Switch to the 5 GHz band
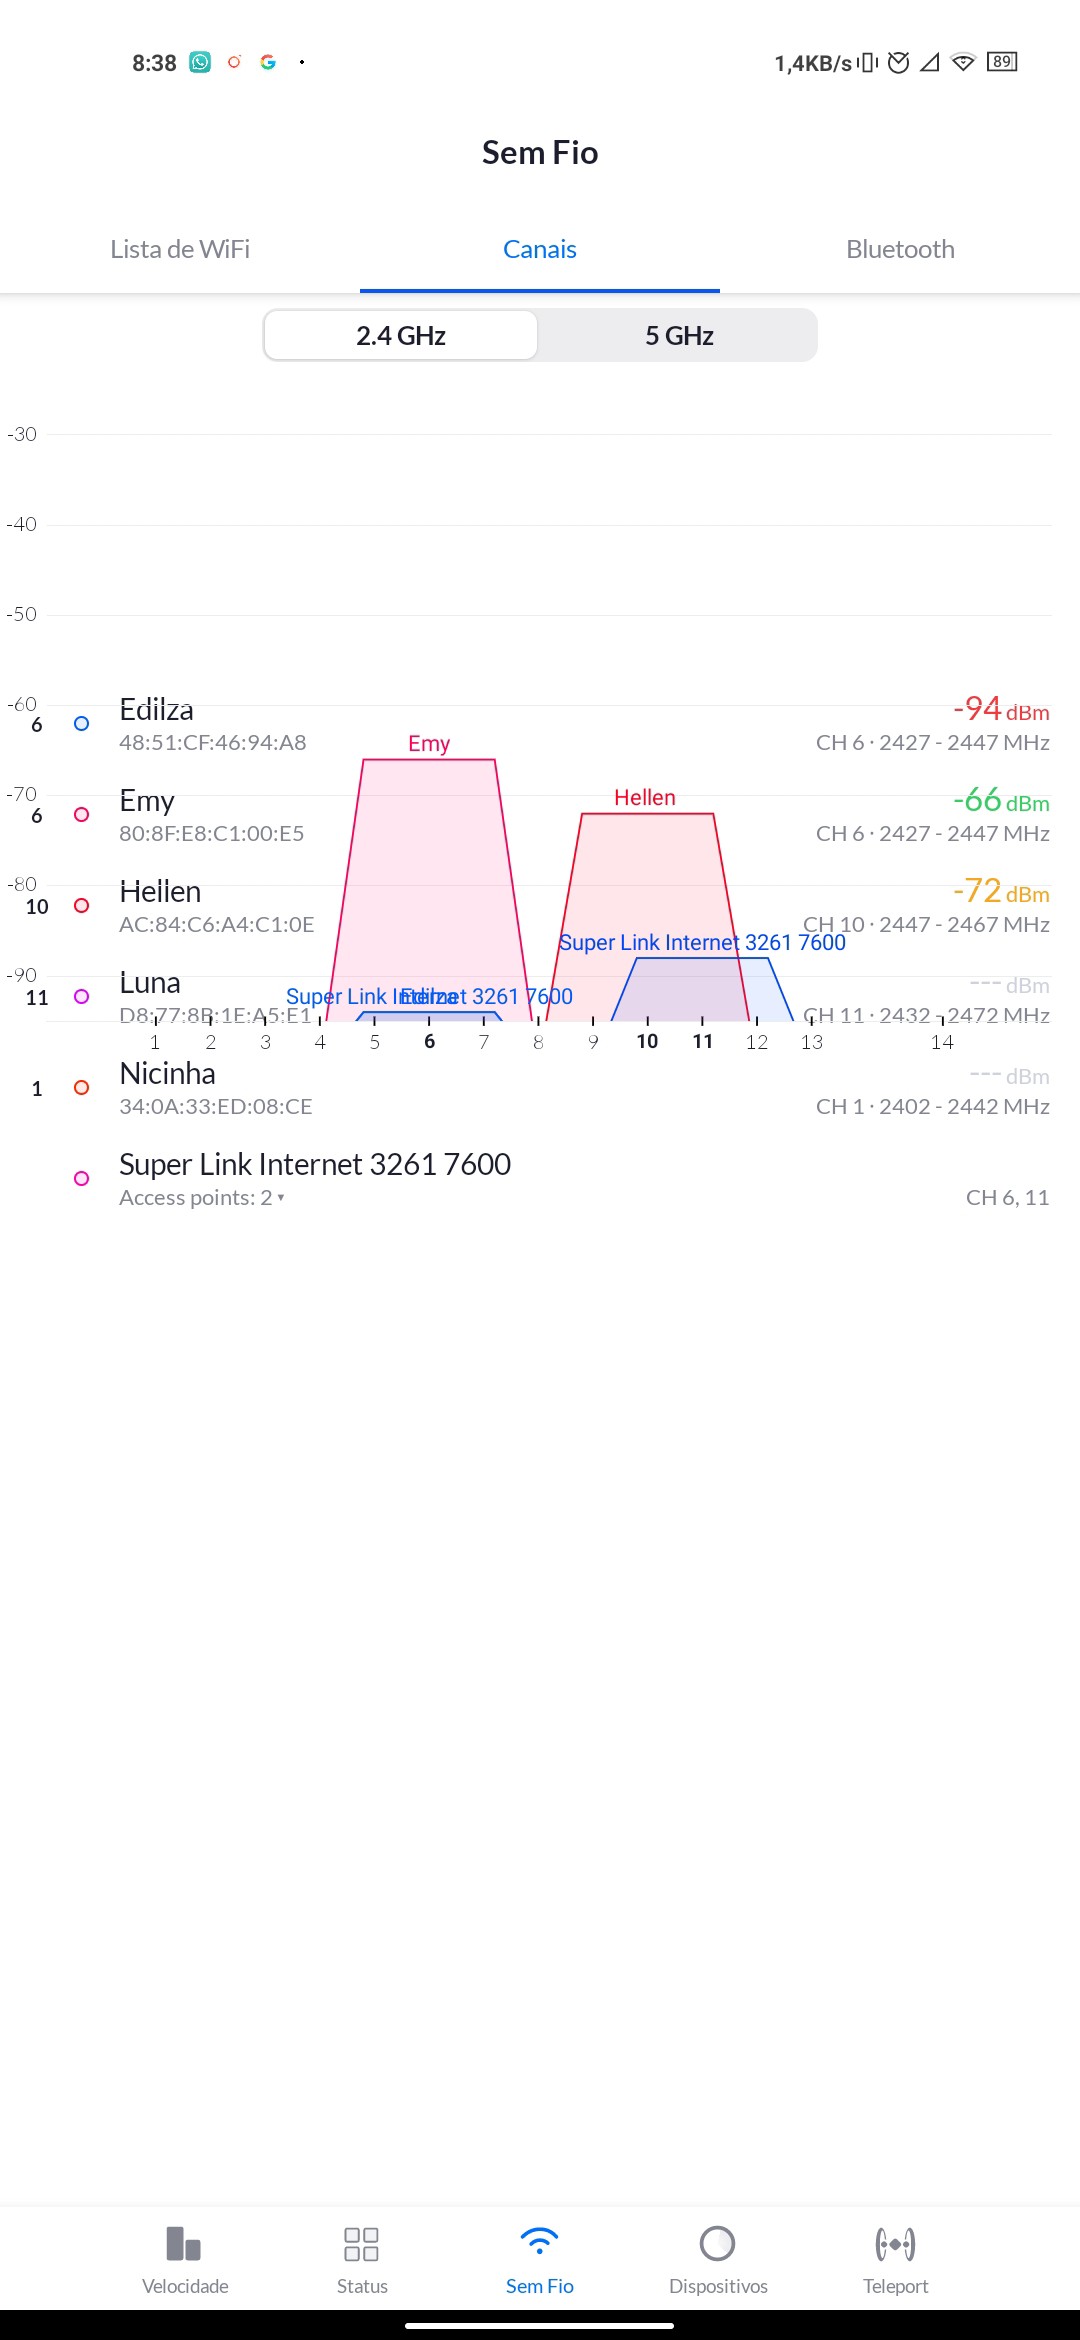The height and width of the screenshot is (2340, 1080). (x=679, y=335)
